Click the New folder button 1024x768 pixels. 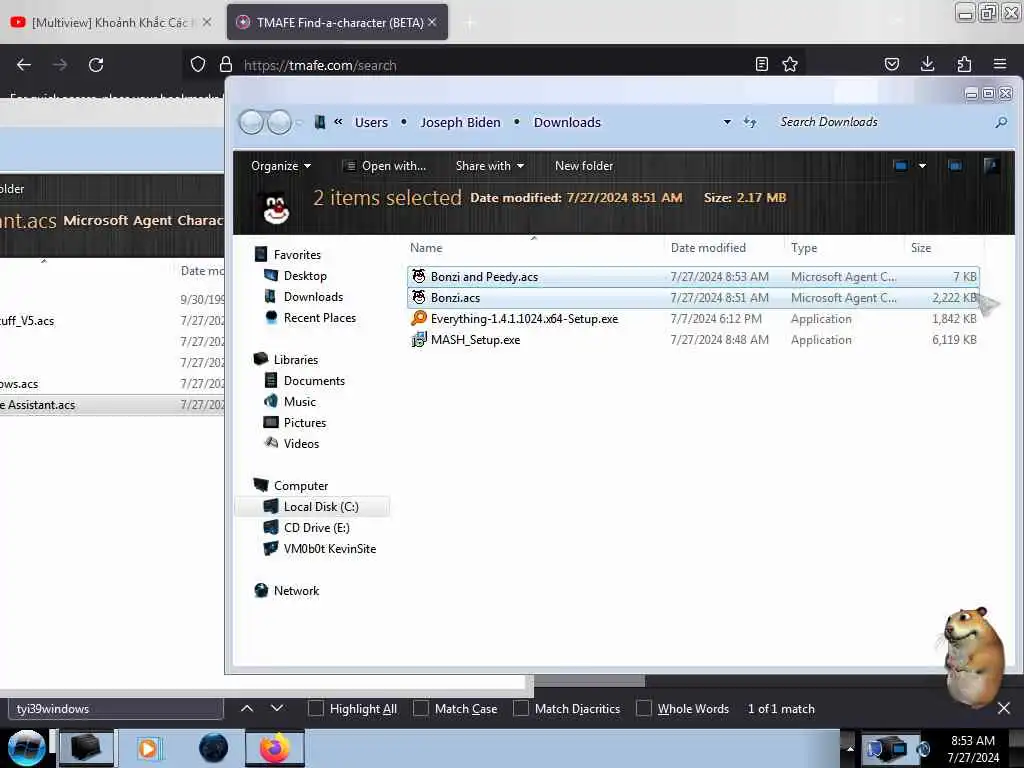[x=584, y=166]
